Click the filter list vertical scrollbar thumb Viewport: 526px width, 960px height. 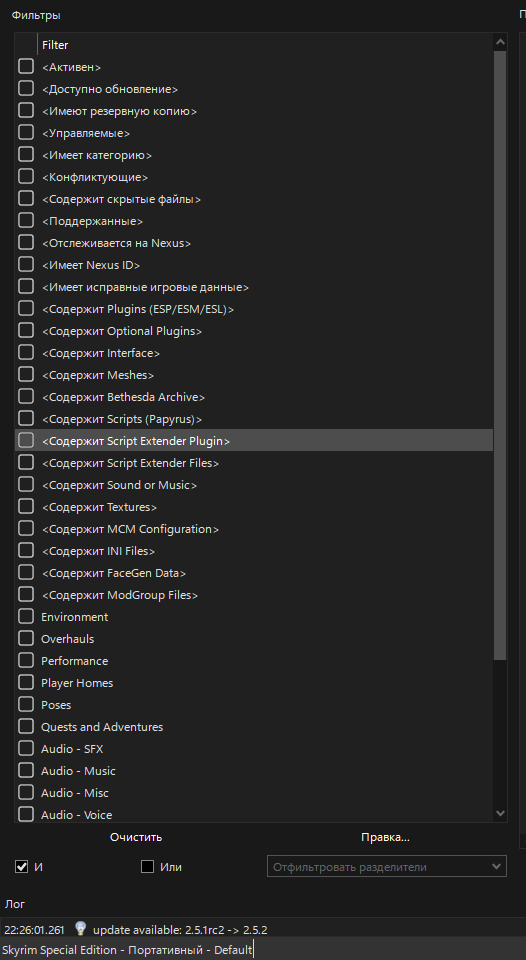tap(500, 355)
